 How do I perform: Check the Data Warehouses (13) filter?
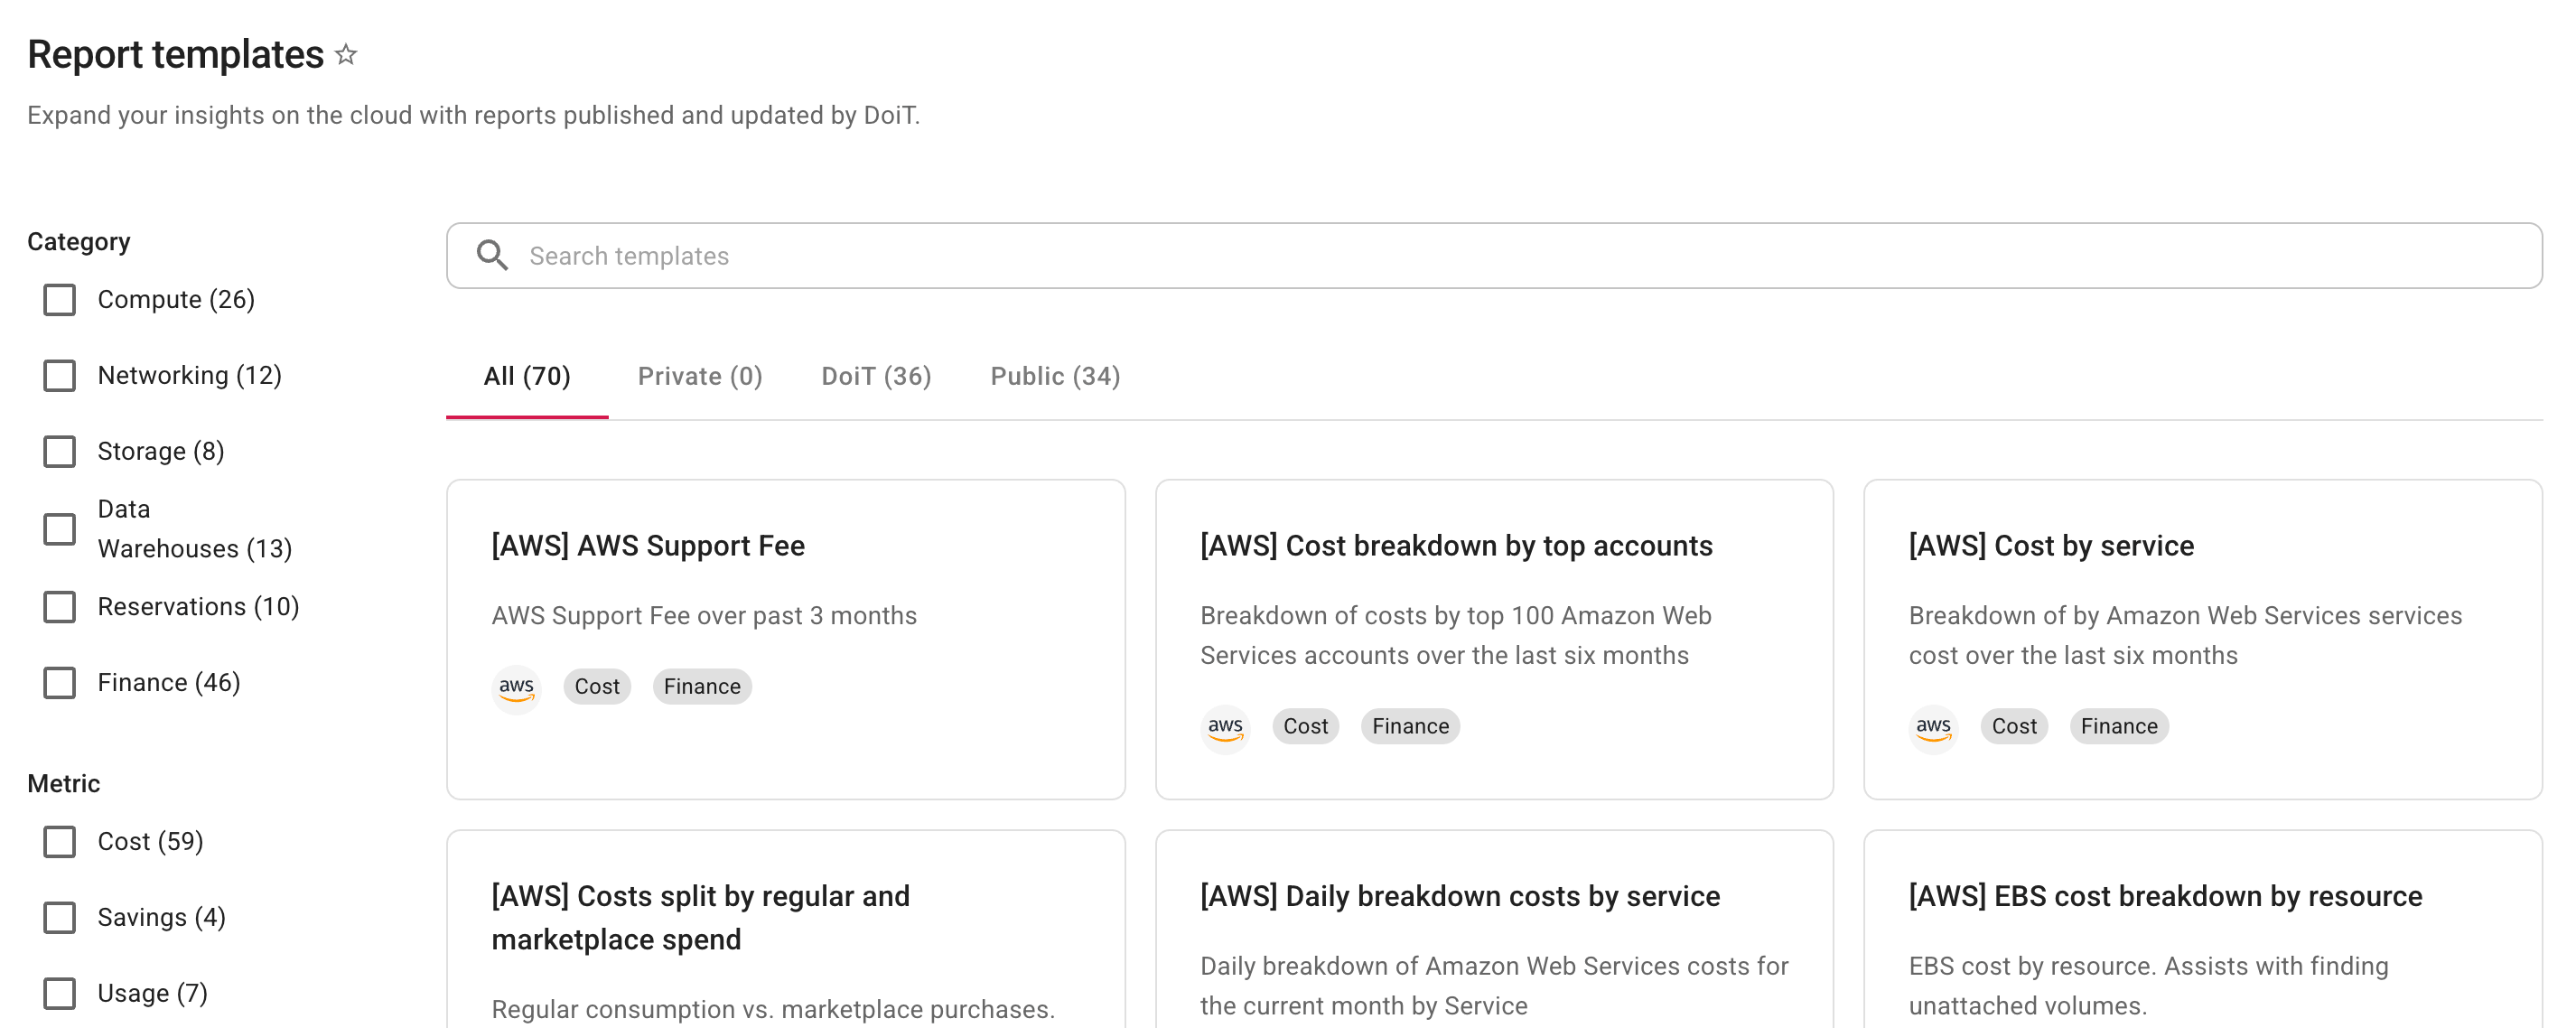(x=60, y=529)
